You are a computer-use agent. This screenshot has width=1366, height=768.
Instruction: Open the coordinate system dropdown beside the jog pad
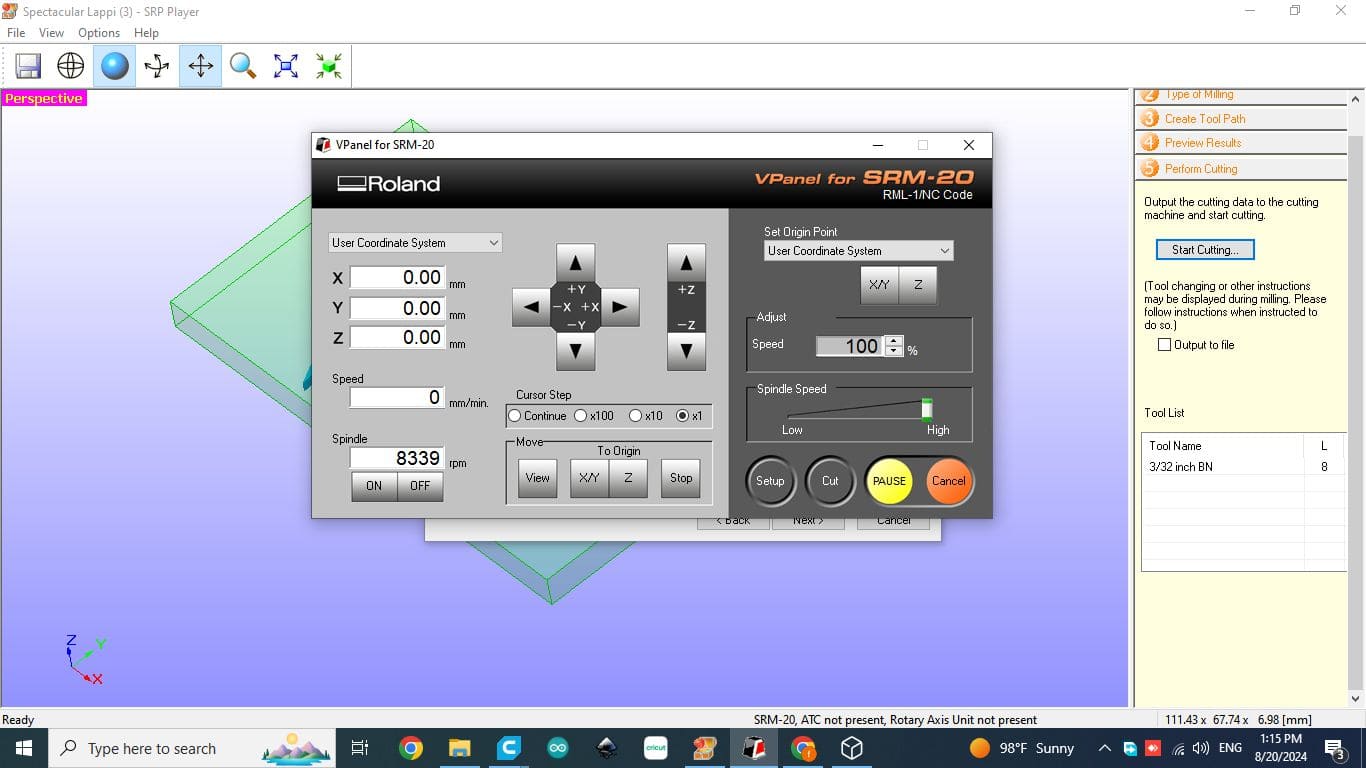click(x=415, y=243)
